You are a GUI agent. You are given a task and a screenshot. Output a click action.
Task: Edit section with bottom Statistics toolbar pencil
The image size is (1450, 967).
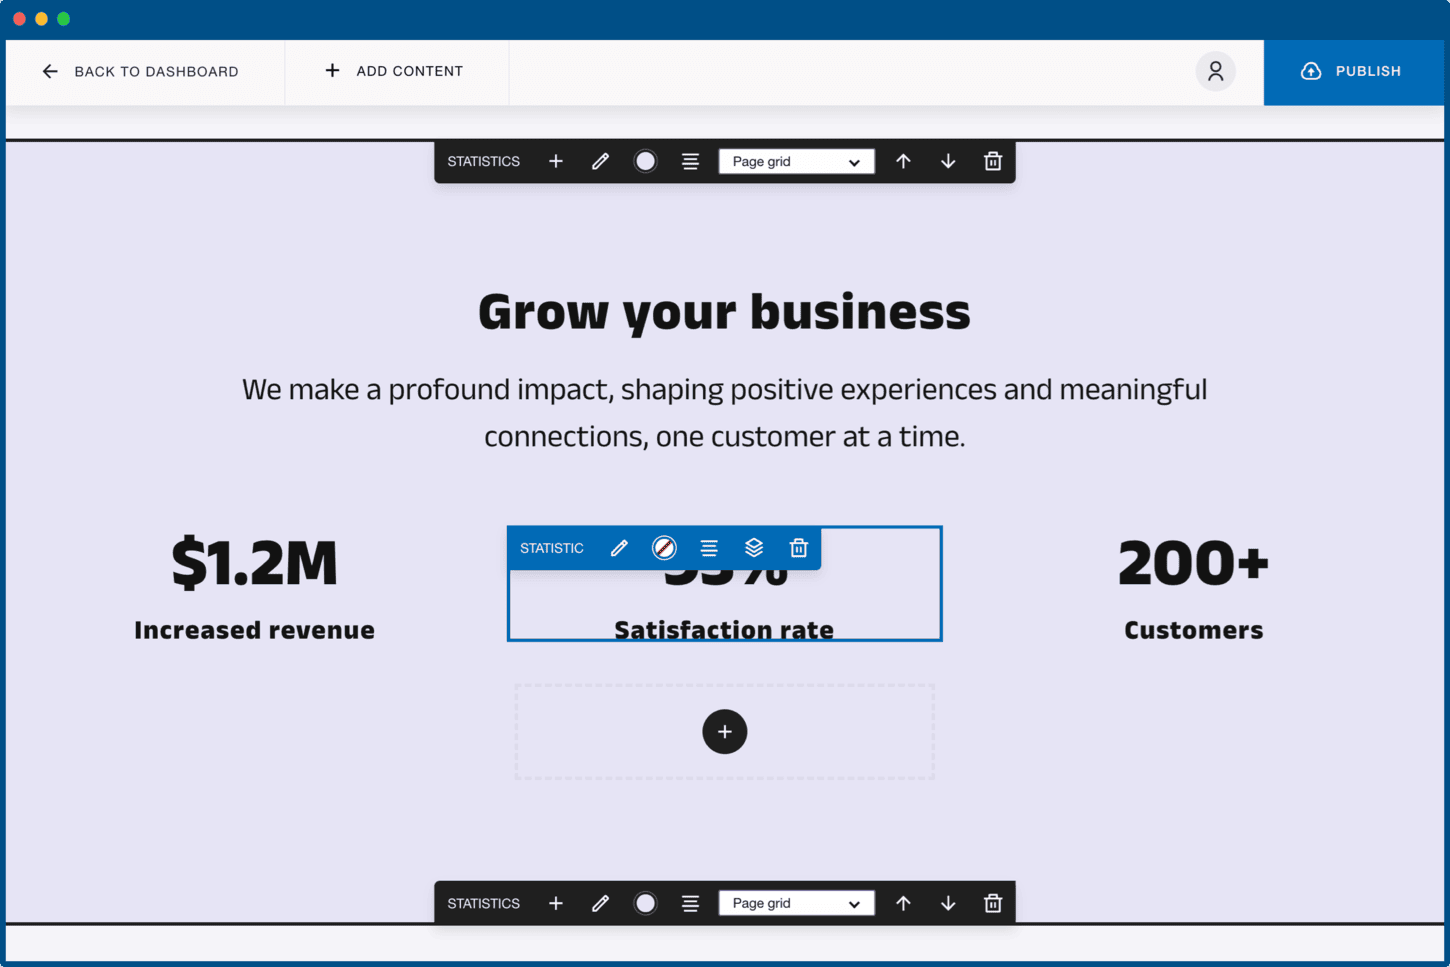pos(600,903)
